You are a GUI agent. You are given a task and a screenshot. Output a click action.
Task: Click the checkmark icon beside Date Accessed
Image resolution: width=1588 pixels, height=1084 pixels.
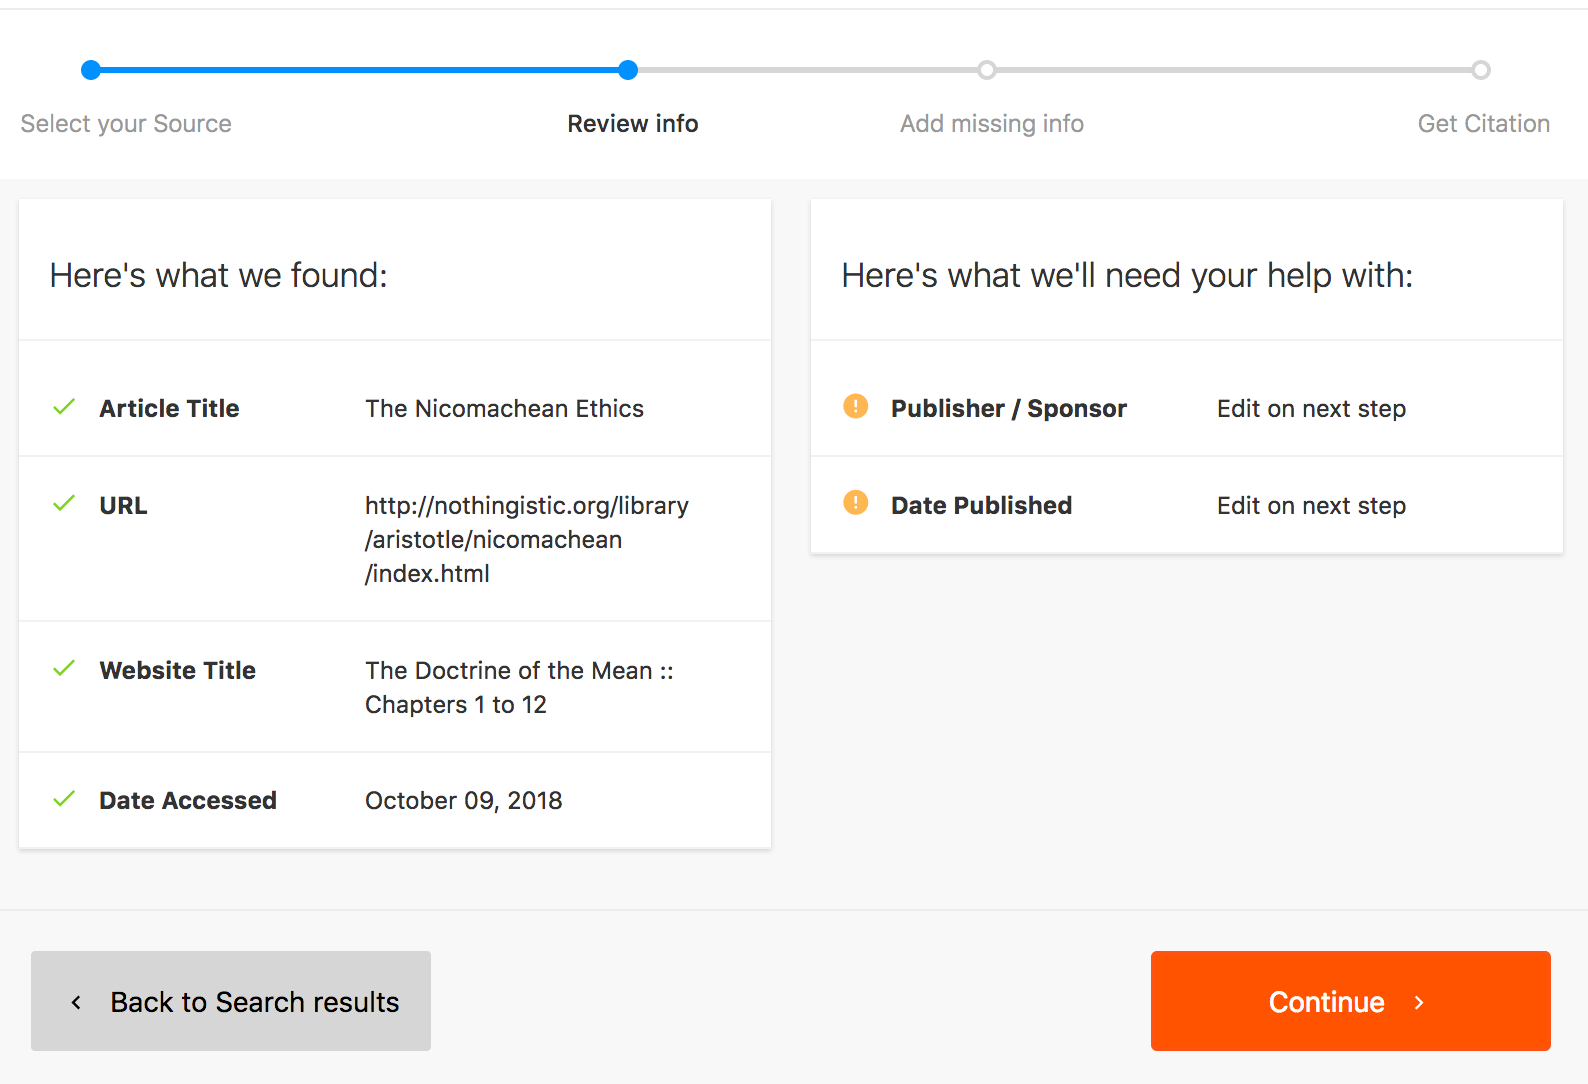click(x=64, y=799)
